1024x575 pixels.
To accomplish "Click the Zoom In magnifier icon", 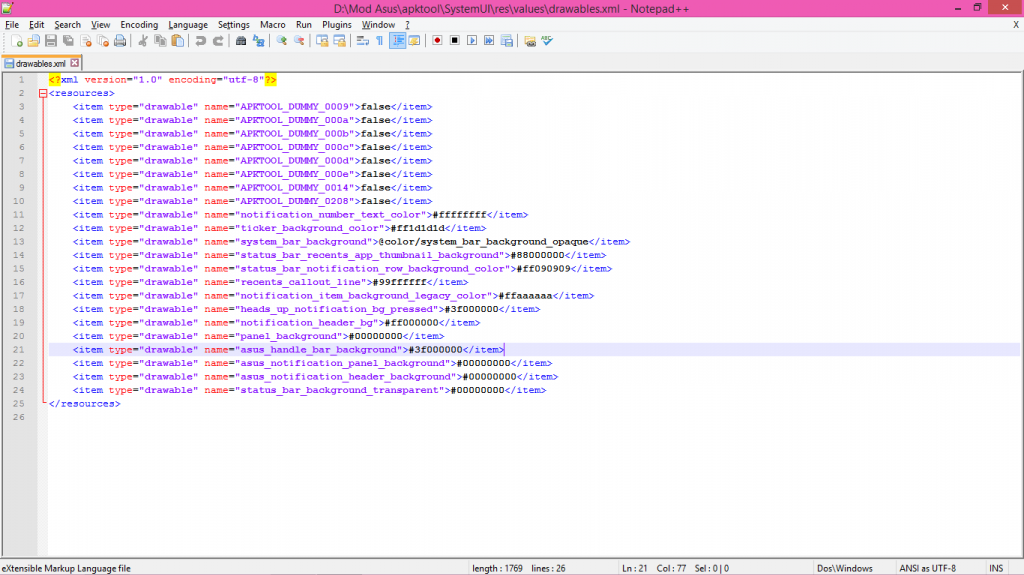I will tap(282, 41).
